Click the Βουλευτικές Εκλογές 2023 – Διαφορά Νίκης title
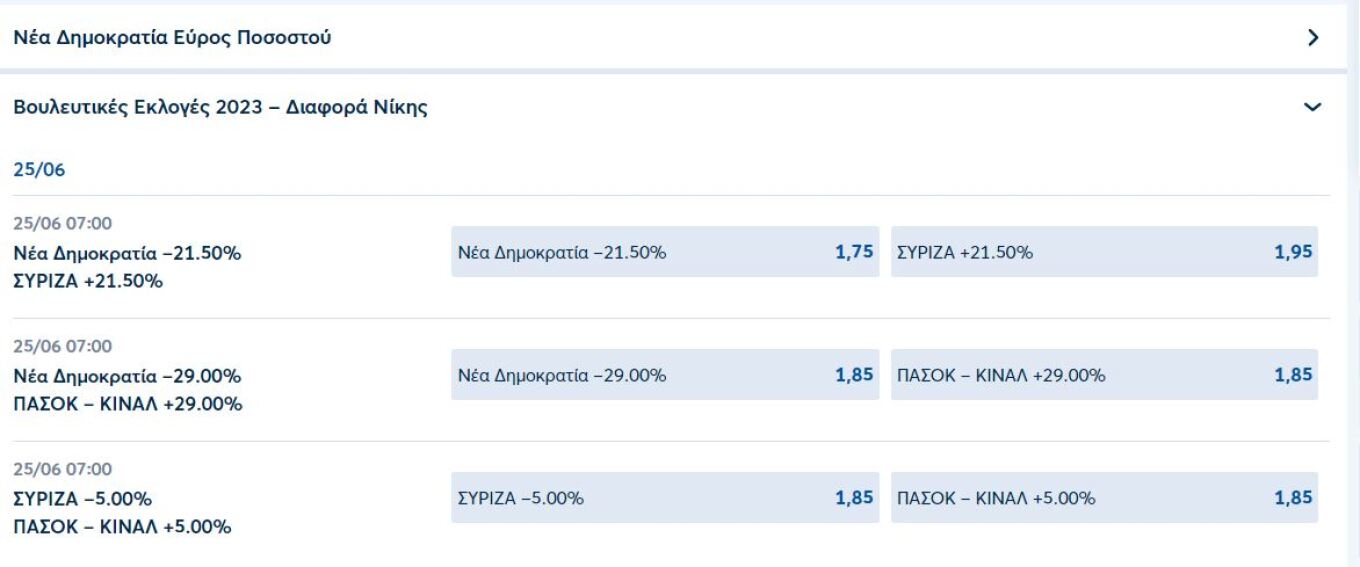Screen dimensions: 1360x567 point(220,108)
